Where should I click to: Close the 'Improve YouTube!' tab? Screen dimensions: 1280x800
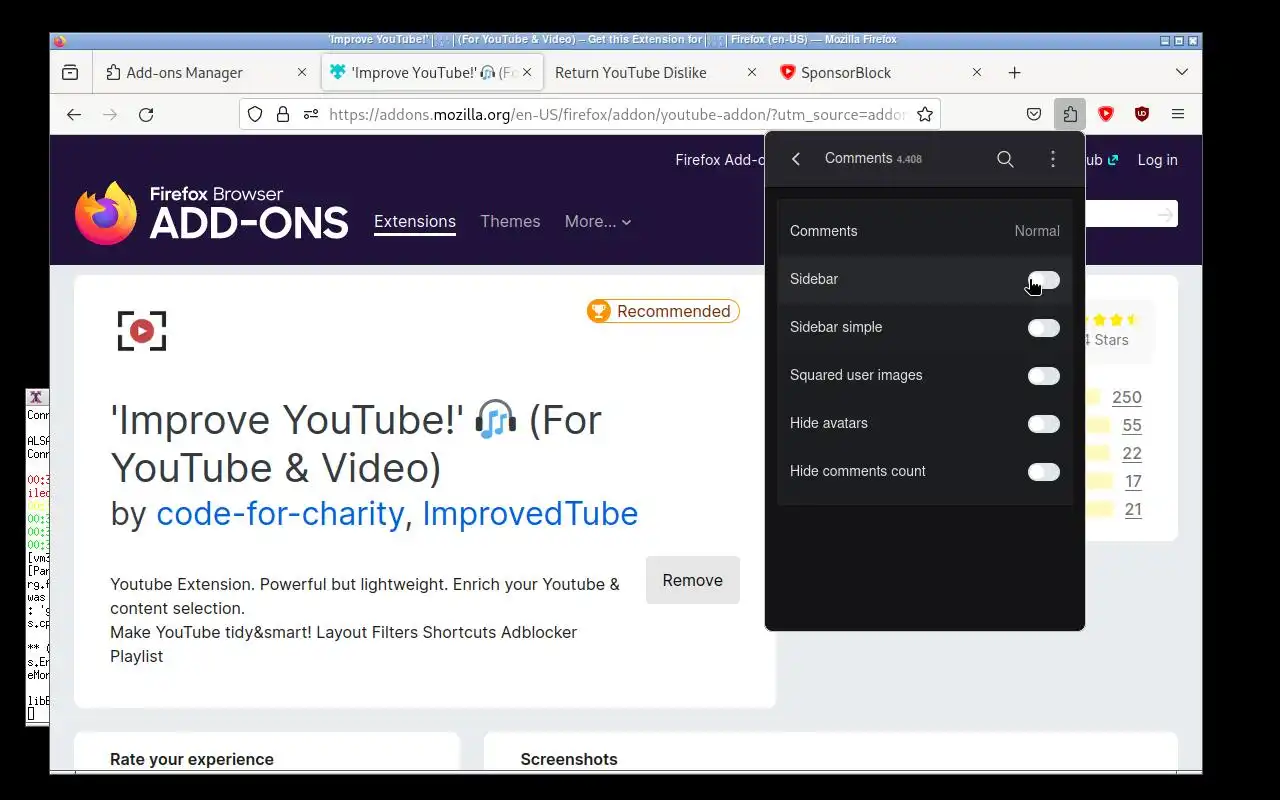pyautogui.click(x=527, y=72)
